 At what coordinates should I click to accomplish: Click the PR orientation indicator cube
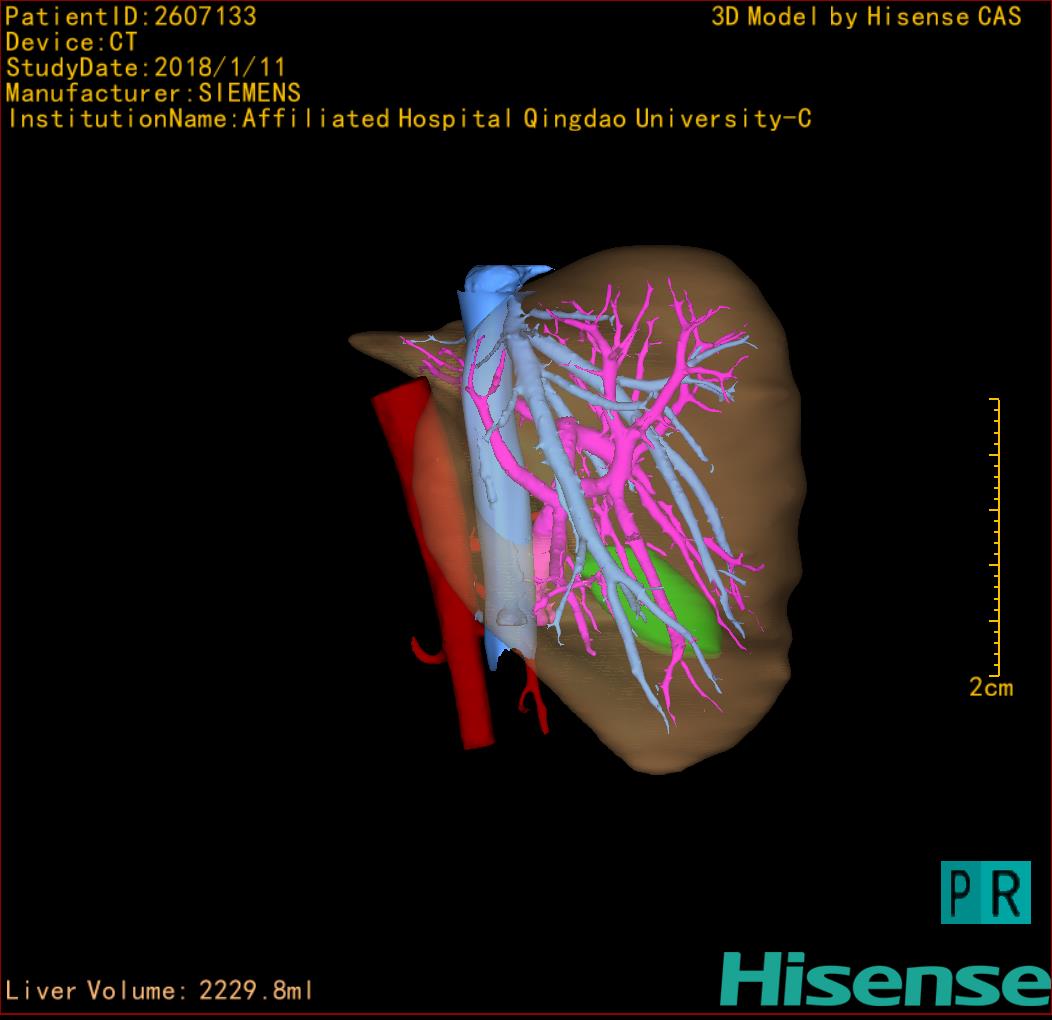[x=986, y=892]
